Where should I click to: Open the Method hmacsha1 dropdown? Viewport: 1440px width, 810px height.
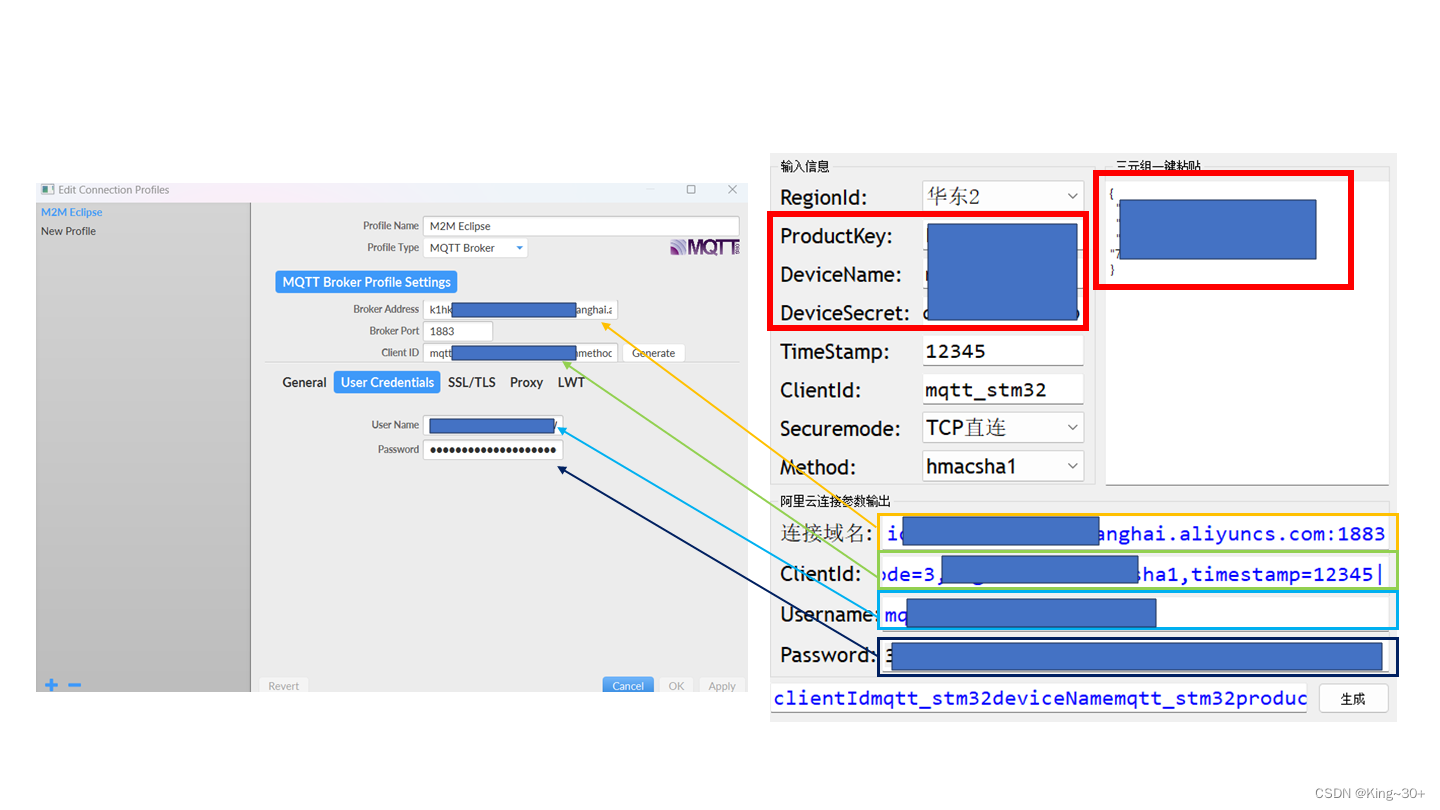[x=1003, y=466]
